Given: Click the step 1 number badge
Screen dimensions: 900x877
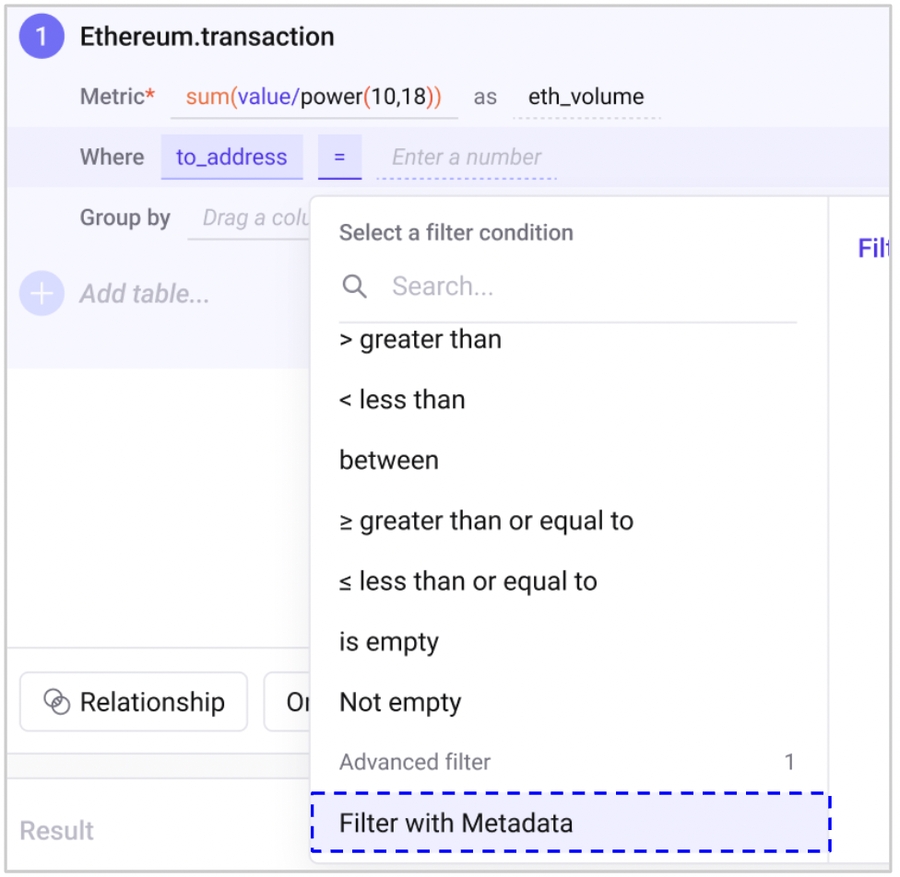Looking at the screenshot, I should [42, 37].
